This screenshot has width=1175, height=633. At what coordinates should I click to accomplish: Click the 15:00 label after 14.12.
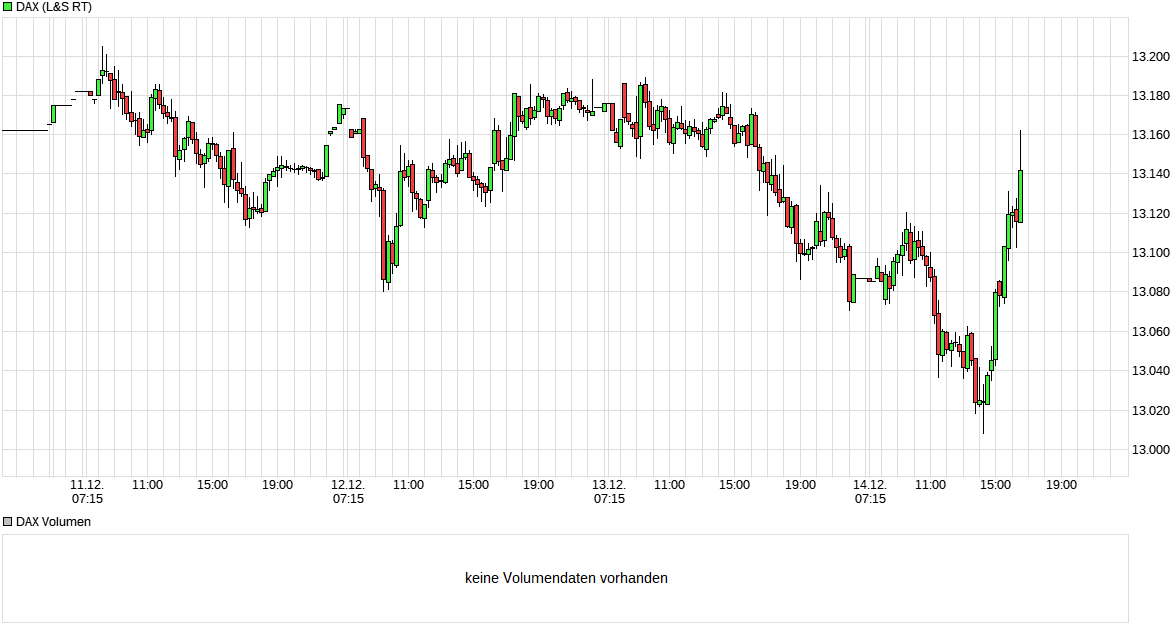(995, 485)
